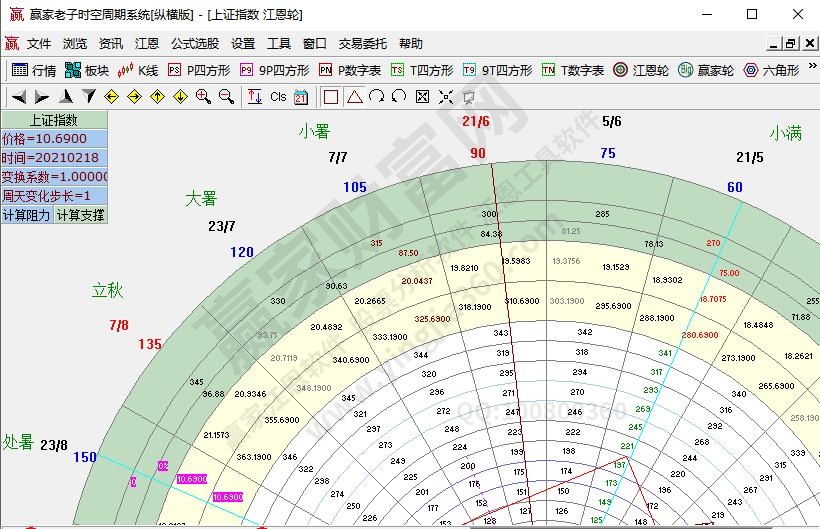The image size is (820, 529).
Task: Open the 赢家轮 tool
Action: [706, 70]
